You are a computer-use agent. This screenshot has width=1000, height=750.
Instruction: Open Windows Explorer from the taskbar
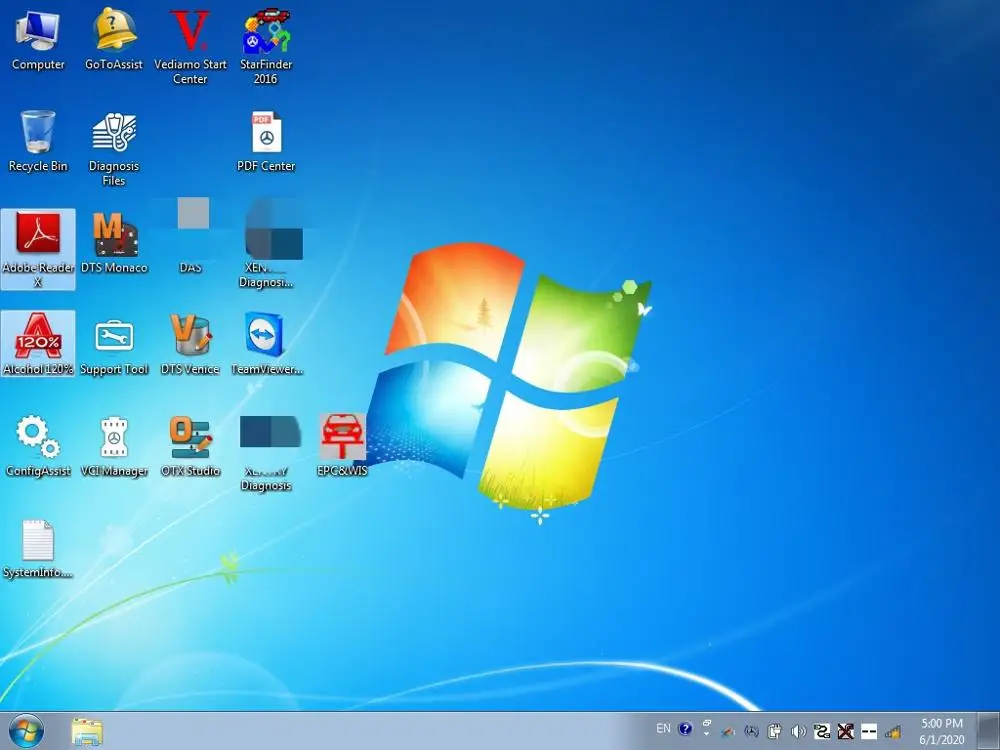click(87, 731)
